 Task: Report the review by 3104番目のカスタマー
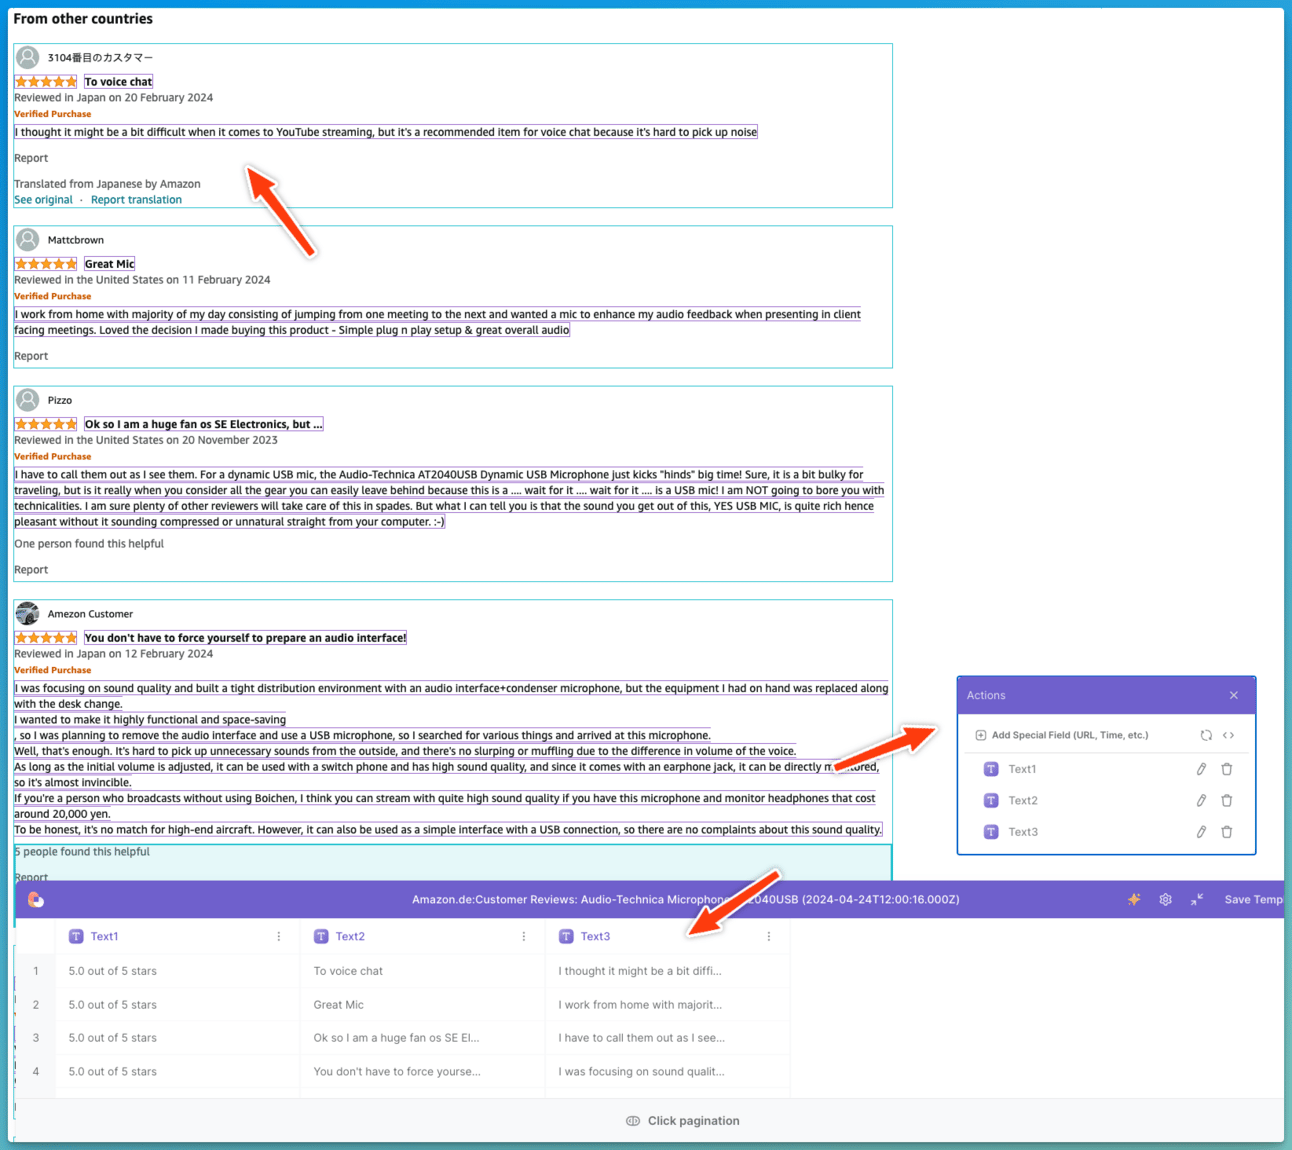coord(31,158)
